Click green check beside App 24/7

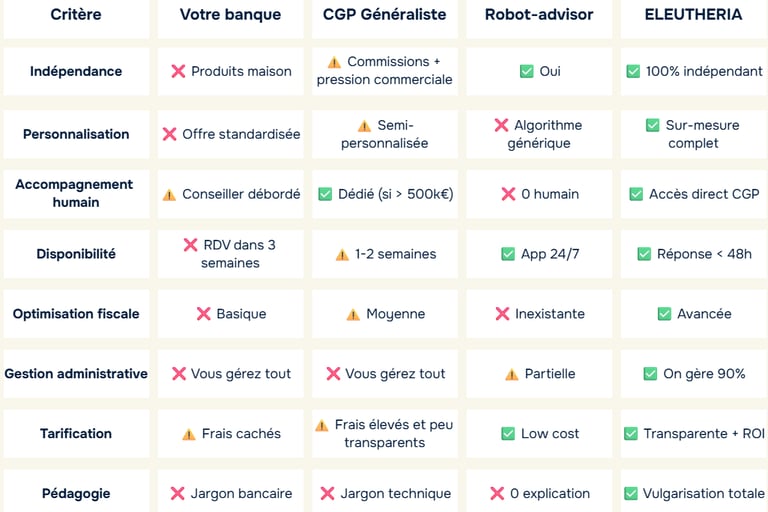(508, 254)
